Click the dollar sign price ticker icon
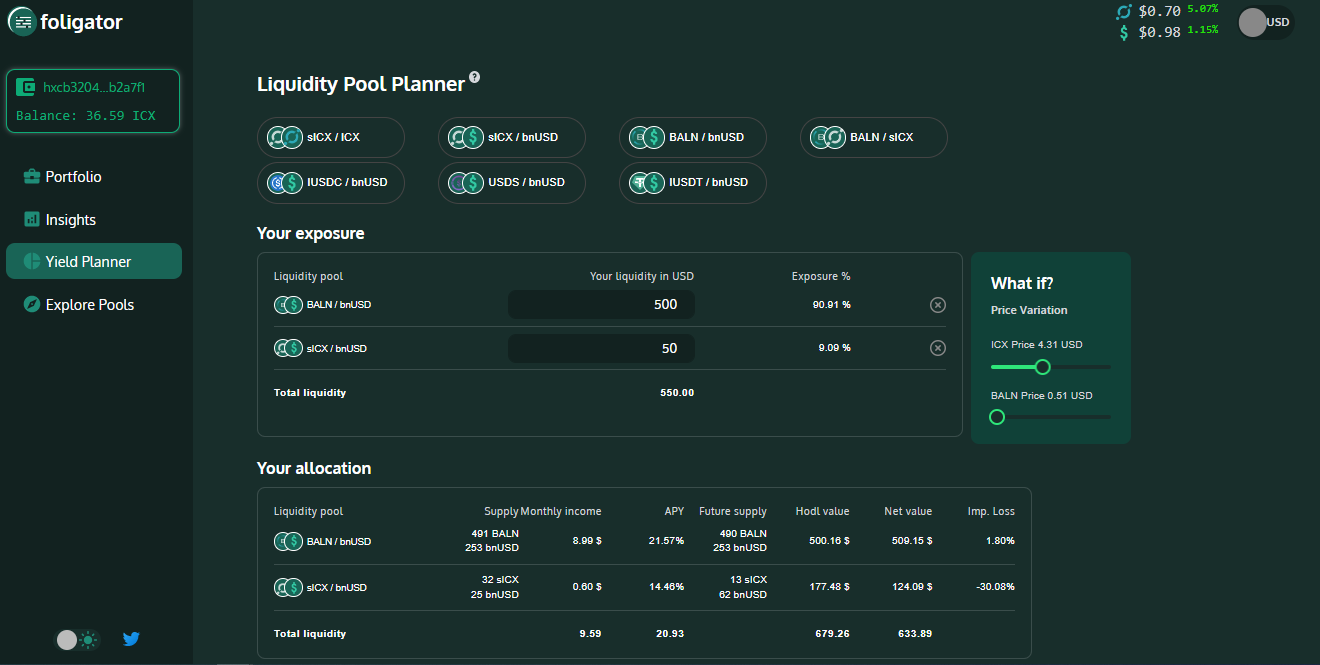The image size is (1320, 665). (1124, 32)
